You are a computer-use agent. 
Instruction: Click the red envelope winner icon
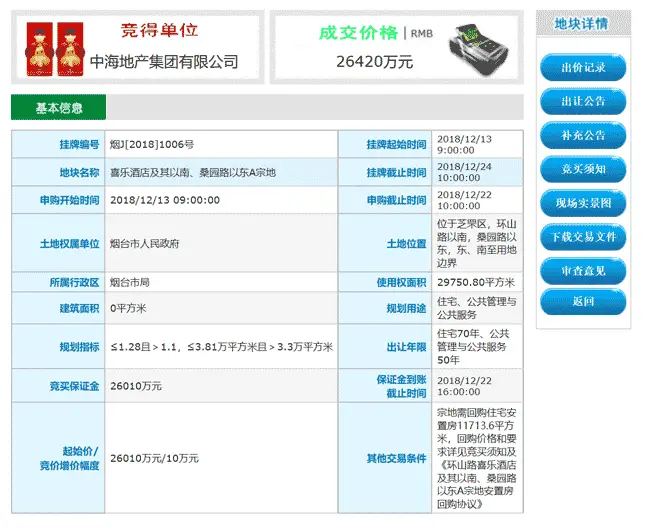55,49
